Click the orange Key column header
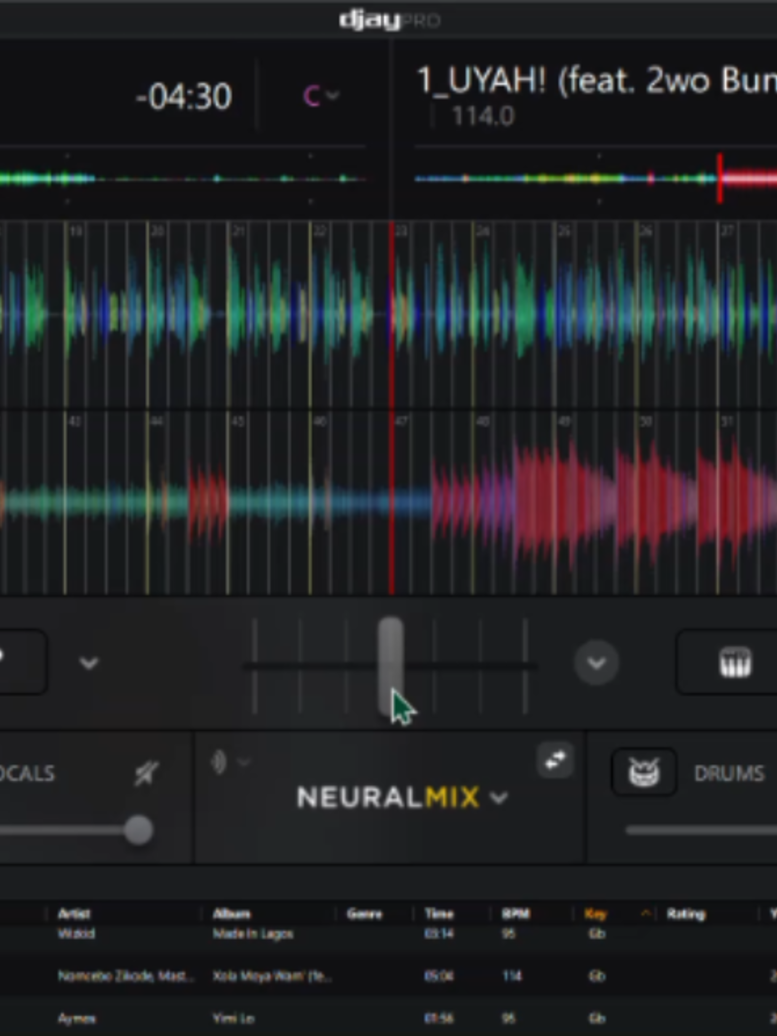Viewport: 777px width, 1036px height. pos(595,914)
